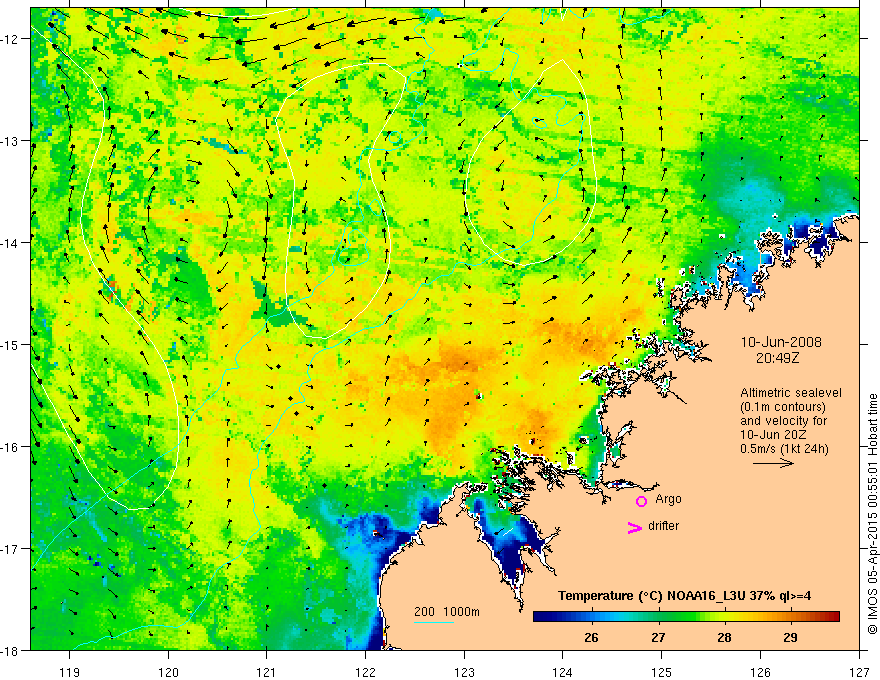The height and width of the screenshot is (680, 880).
Task: Click the 'Argo' legend label
Action: [x=668, y=499]
